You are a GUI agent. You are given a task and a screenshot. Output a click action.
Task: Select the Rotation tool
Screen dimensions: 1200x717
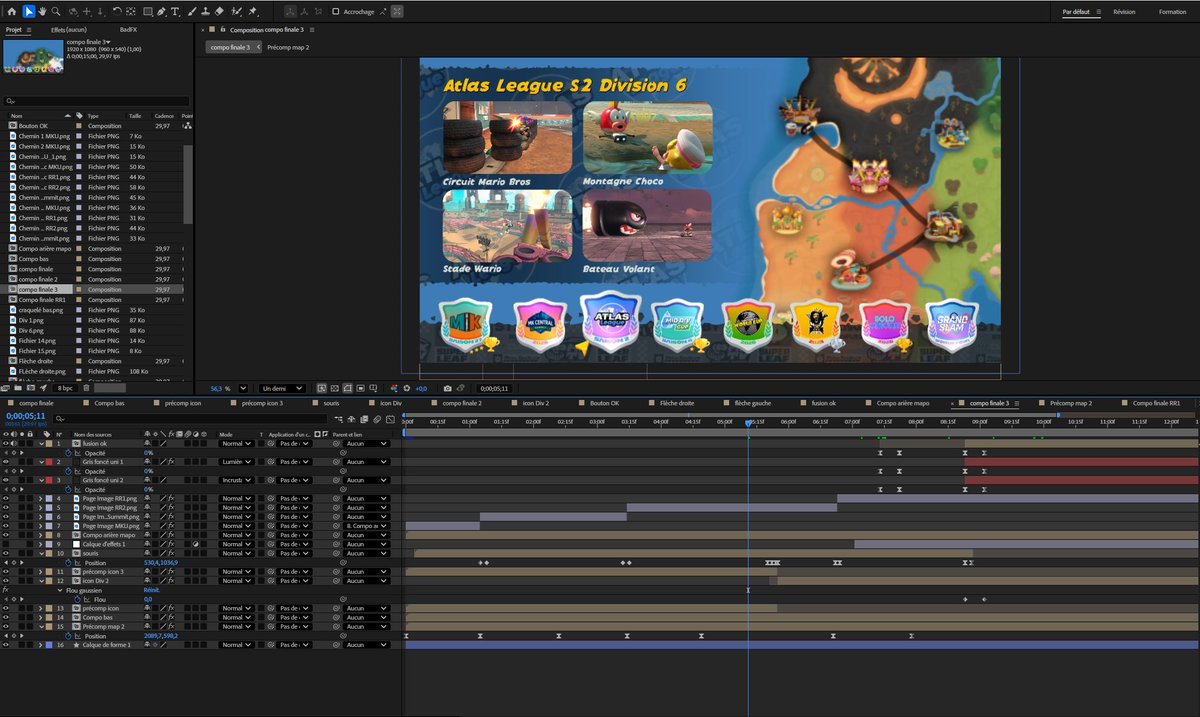117,11
